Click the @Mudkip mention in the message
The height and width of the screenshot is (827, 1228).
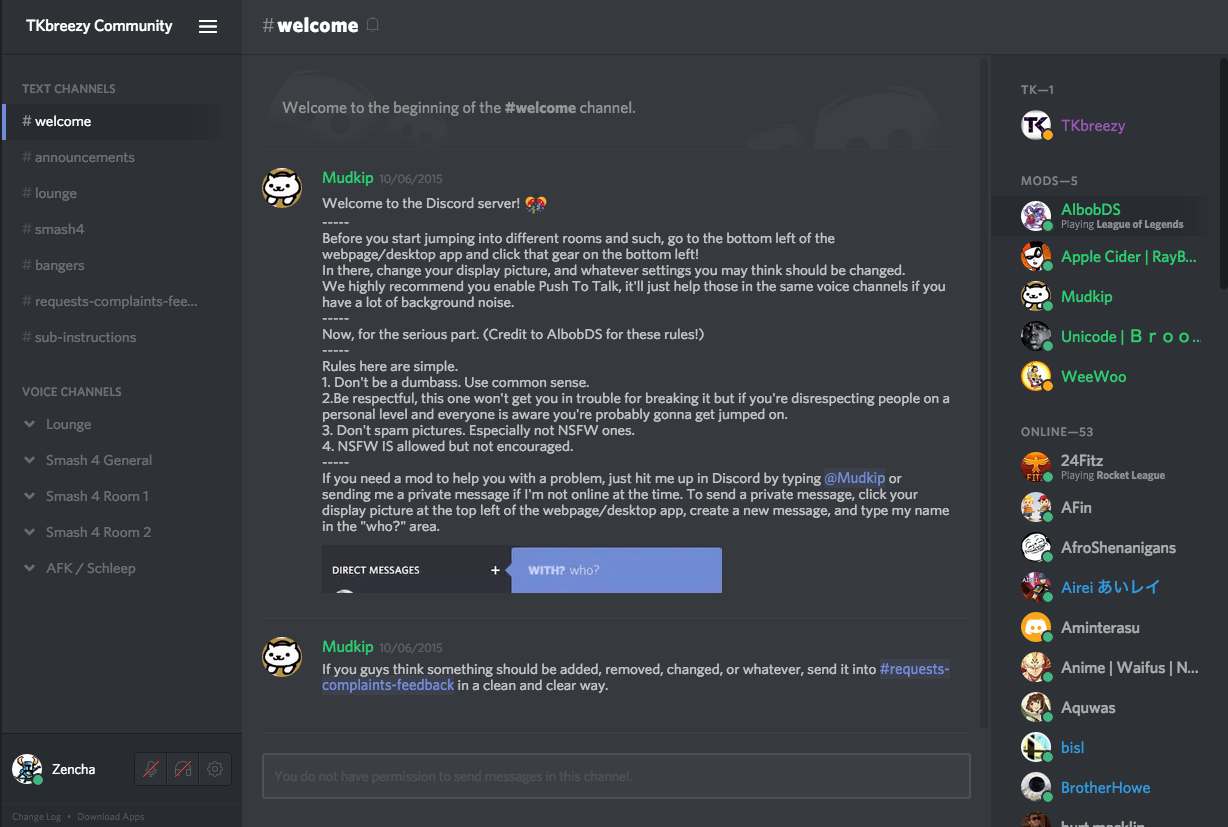point(854,478)
